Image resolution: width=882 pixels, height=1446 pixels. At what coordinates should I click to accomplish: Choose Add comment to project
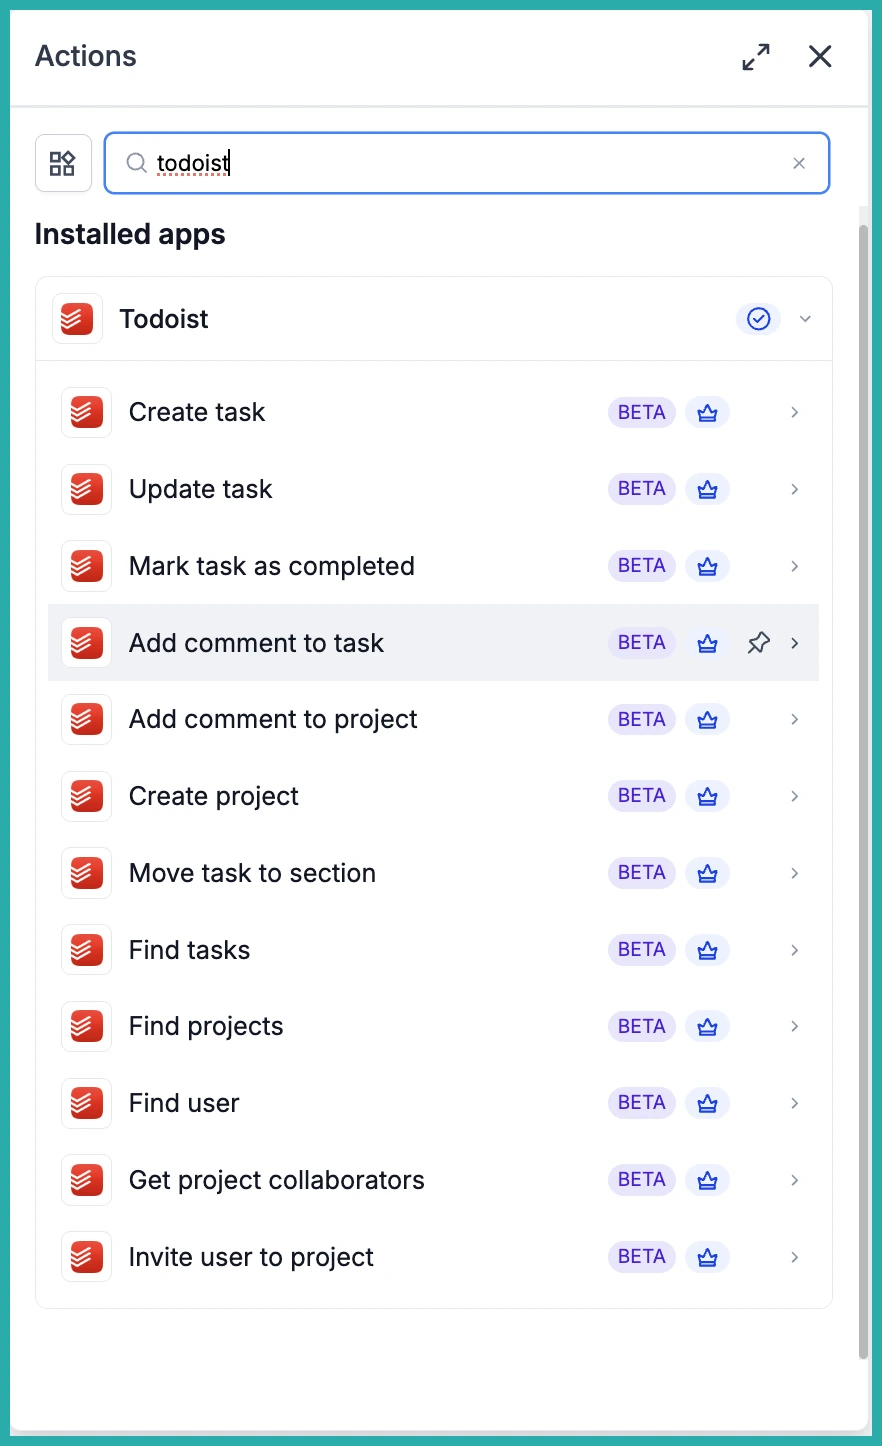click(433, 719)
